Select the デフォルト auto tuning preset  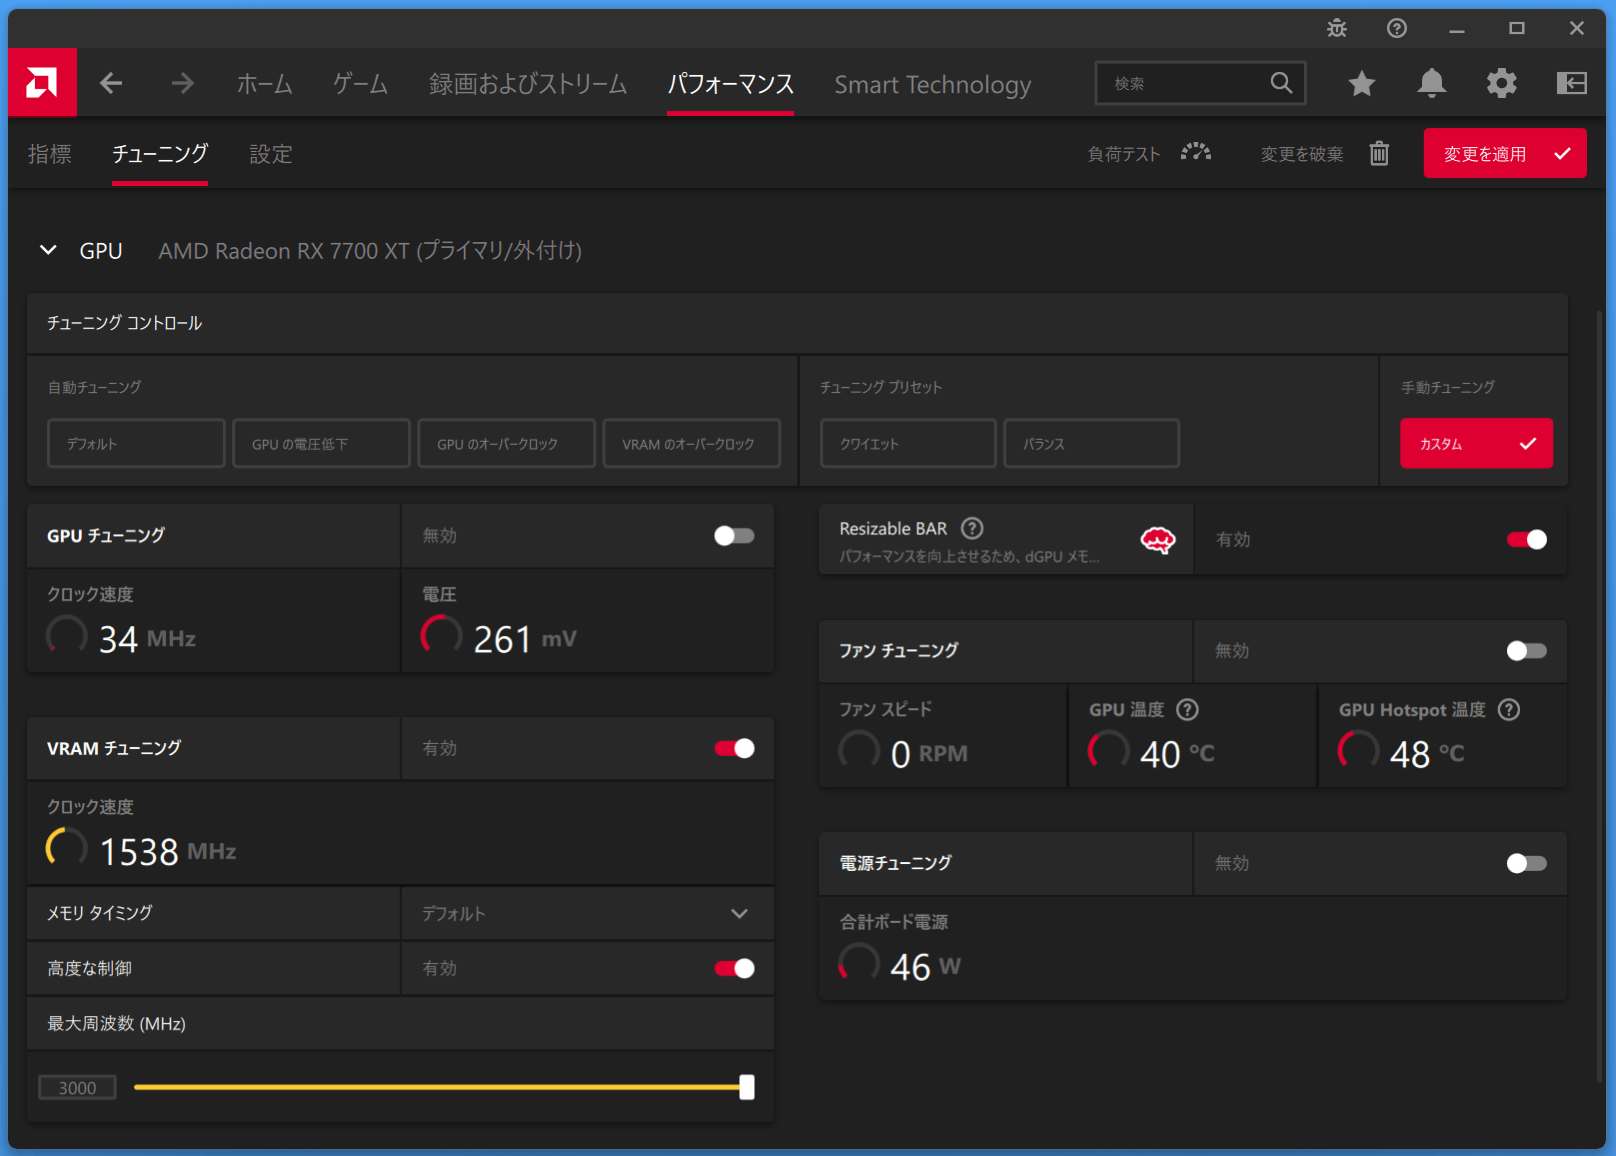pos(136,443)
